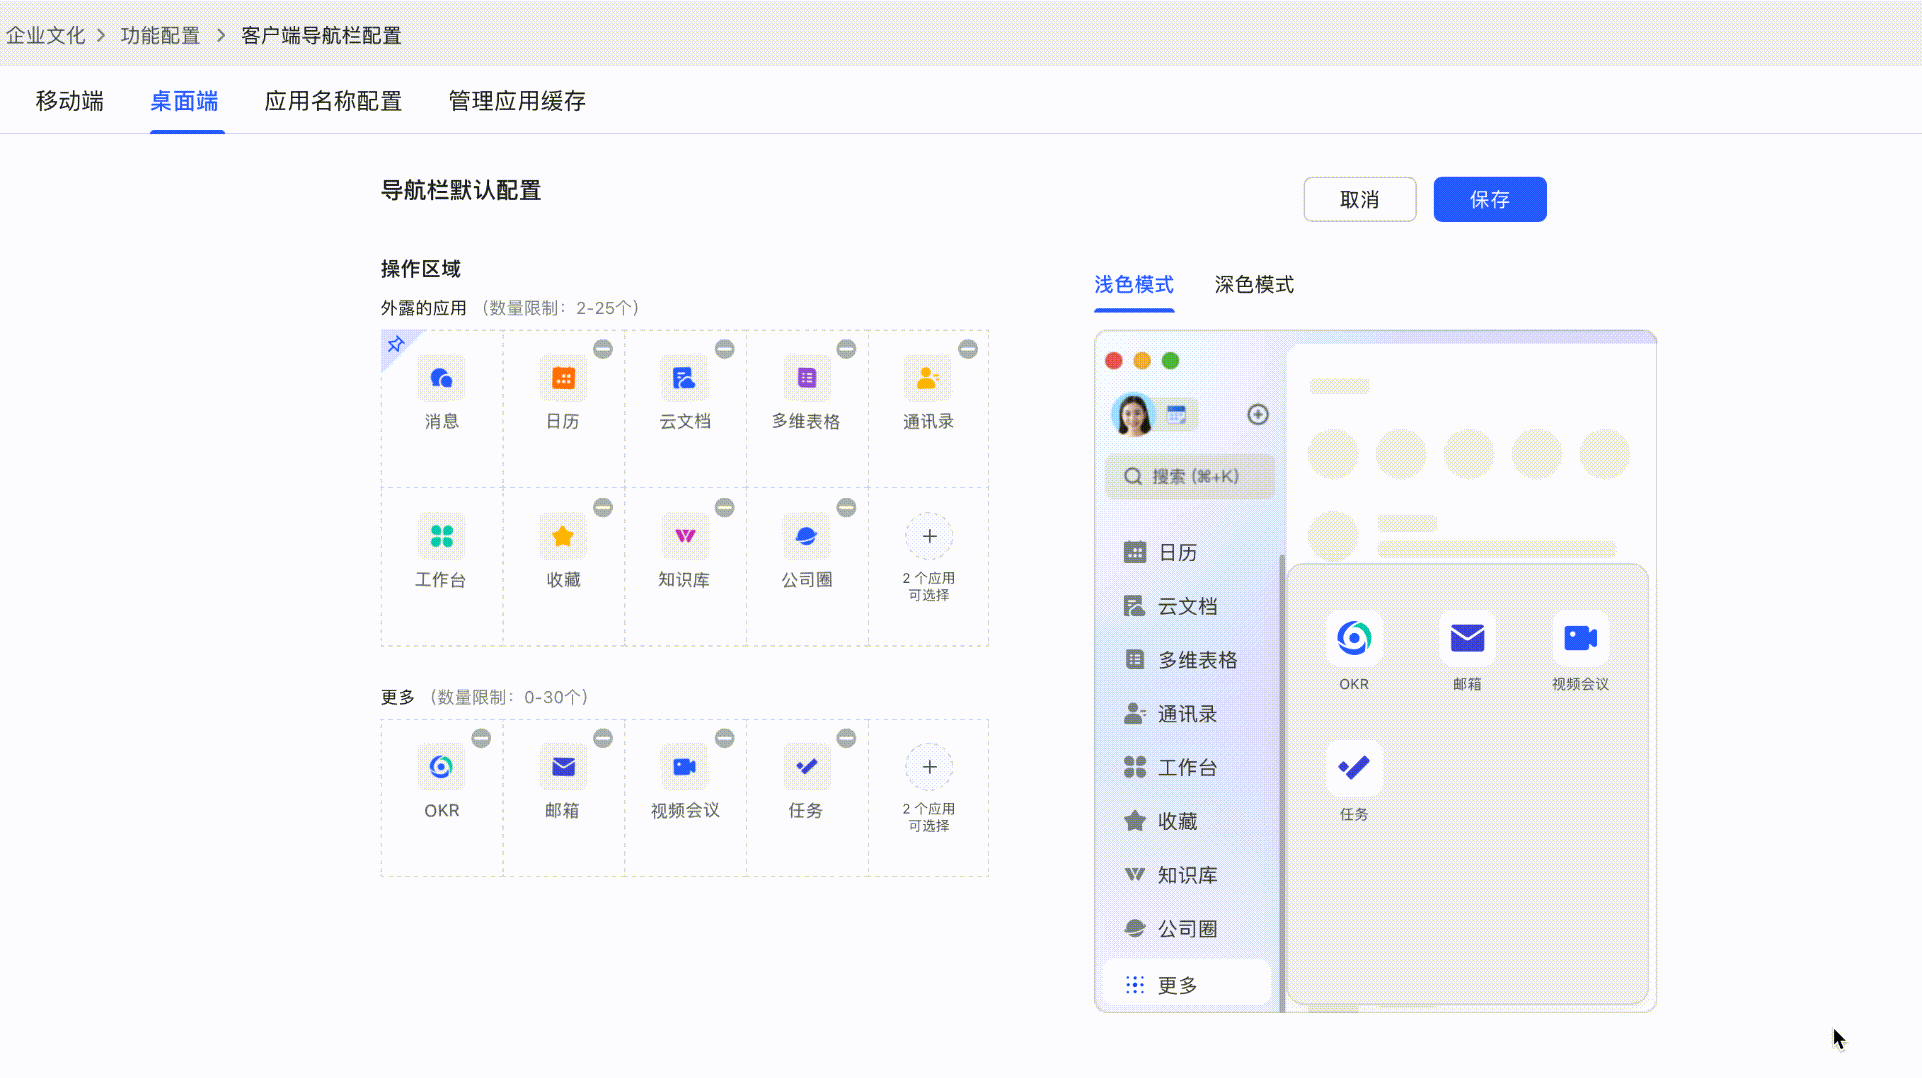This screenshot has width=1922, height=1078.
Task: Select the 日历 app icon in the exposed apps grid
Action: click(563, 378)
